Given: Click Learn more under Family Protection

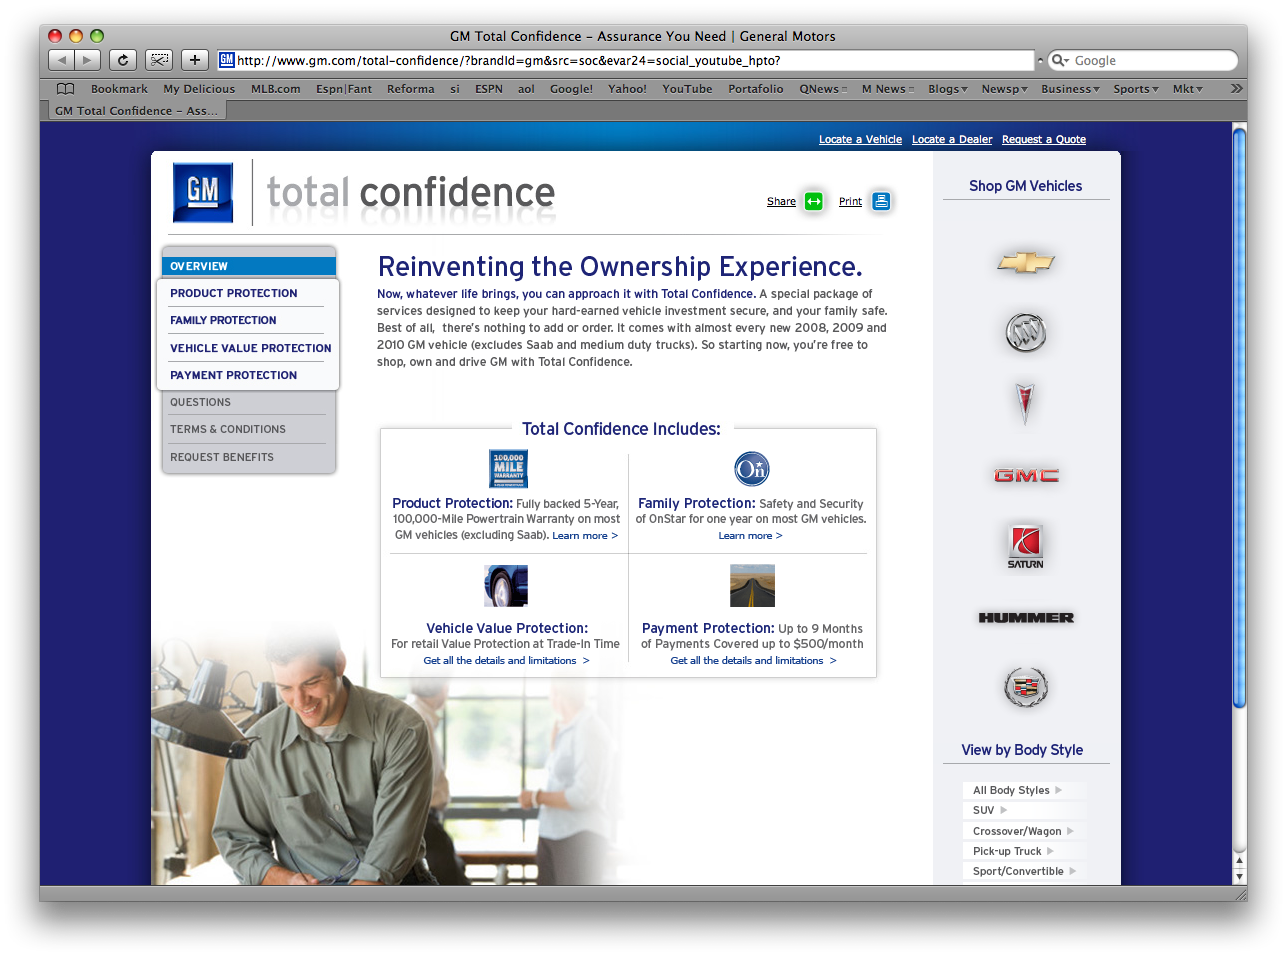Looking at the screenshot, I should coord(750,536).
